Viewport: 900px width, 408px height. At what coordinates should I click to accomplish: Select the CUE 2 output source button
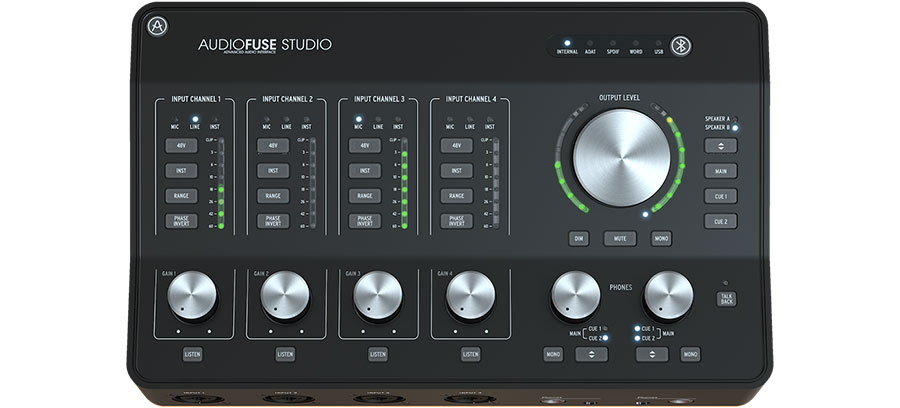721,221
